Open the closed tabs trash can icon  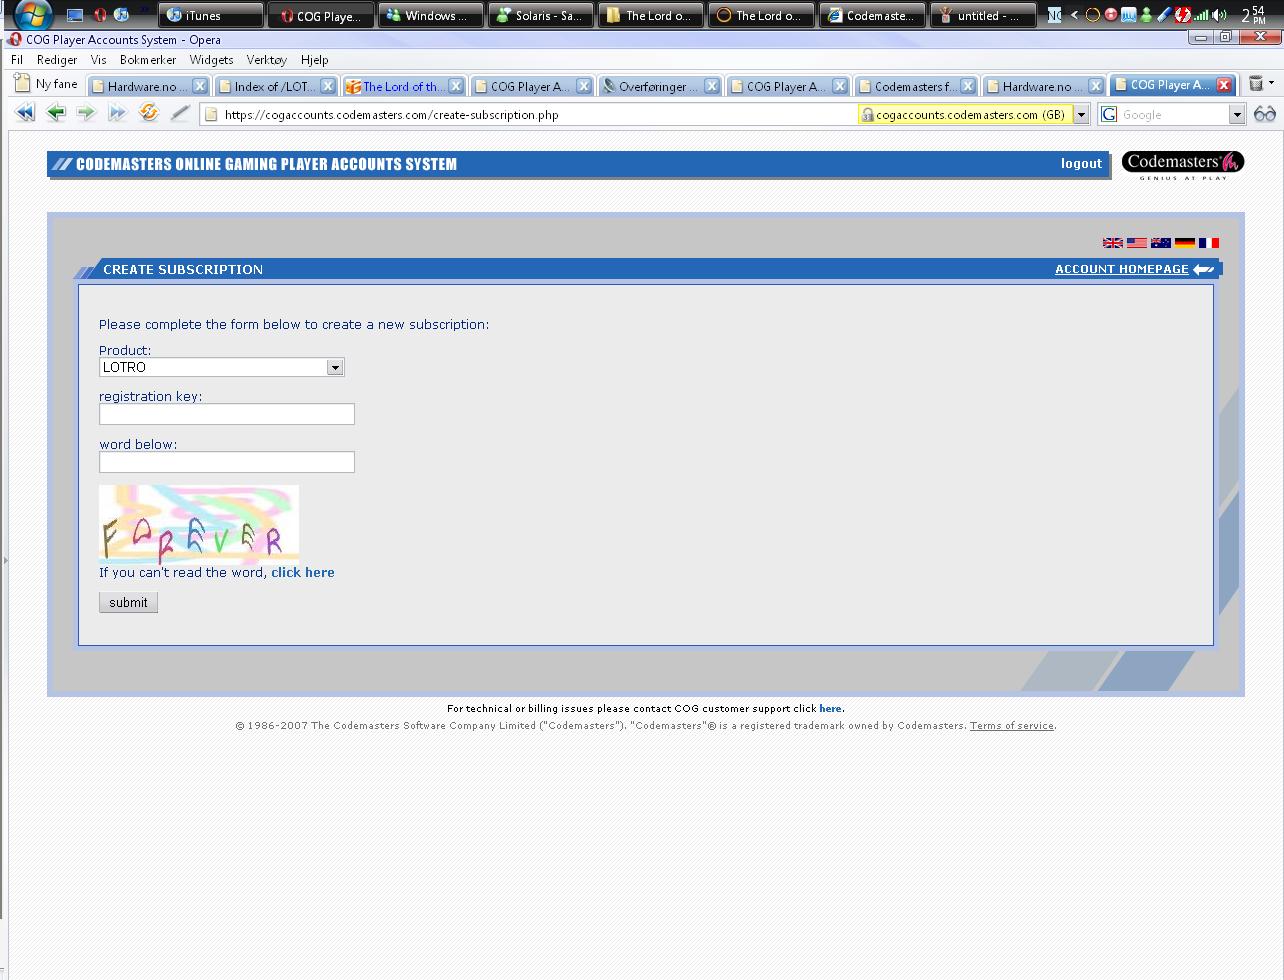click(x=1256, y=84)
